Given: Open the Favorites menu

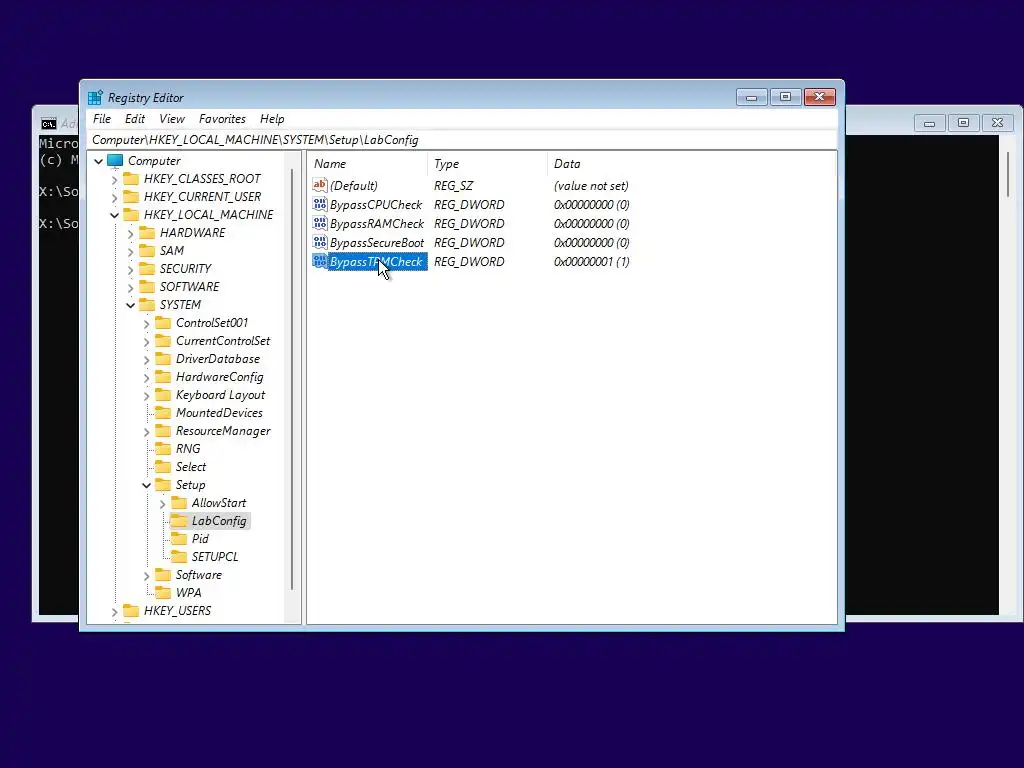Looking at the screenshot, I should (222, 119).
